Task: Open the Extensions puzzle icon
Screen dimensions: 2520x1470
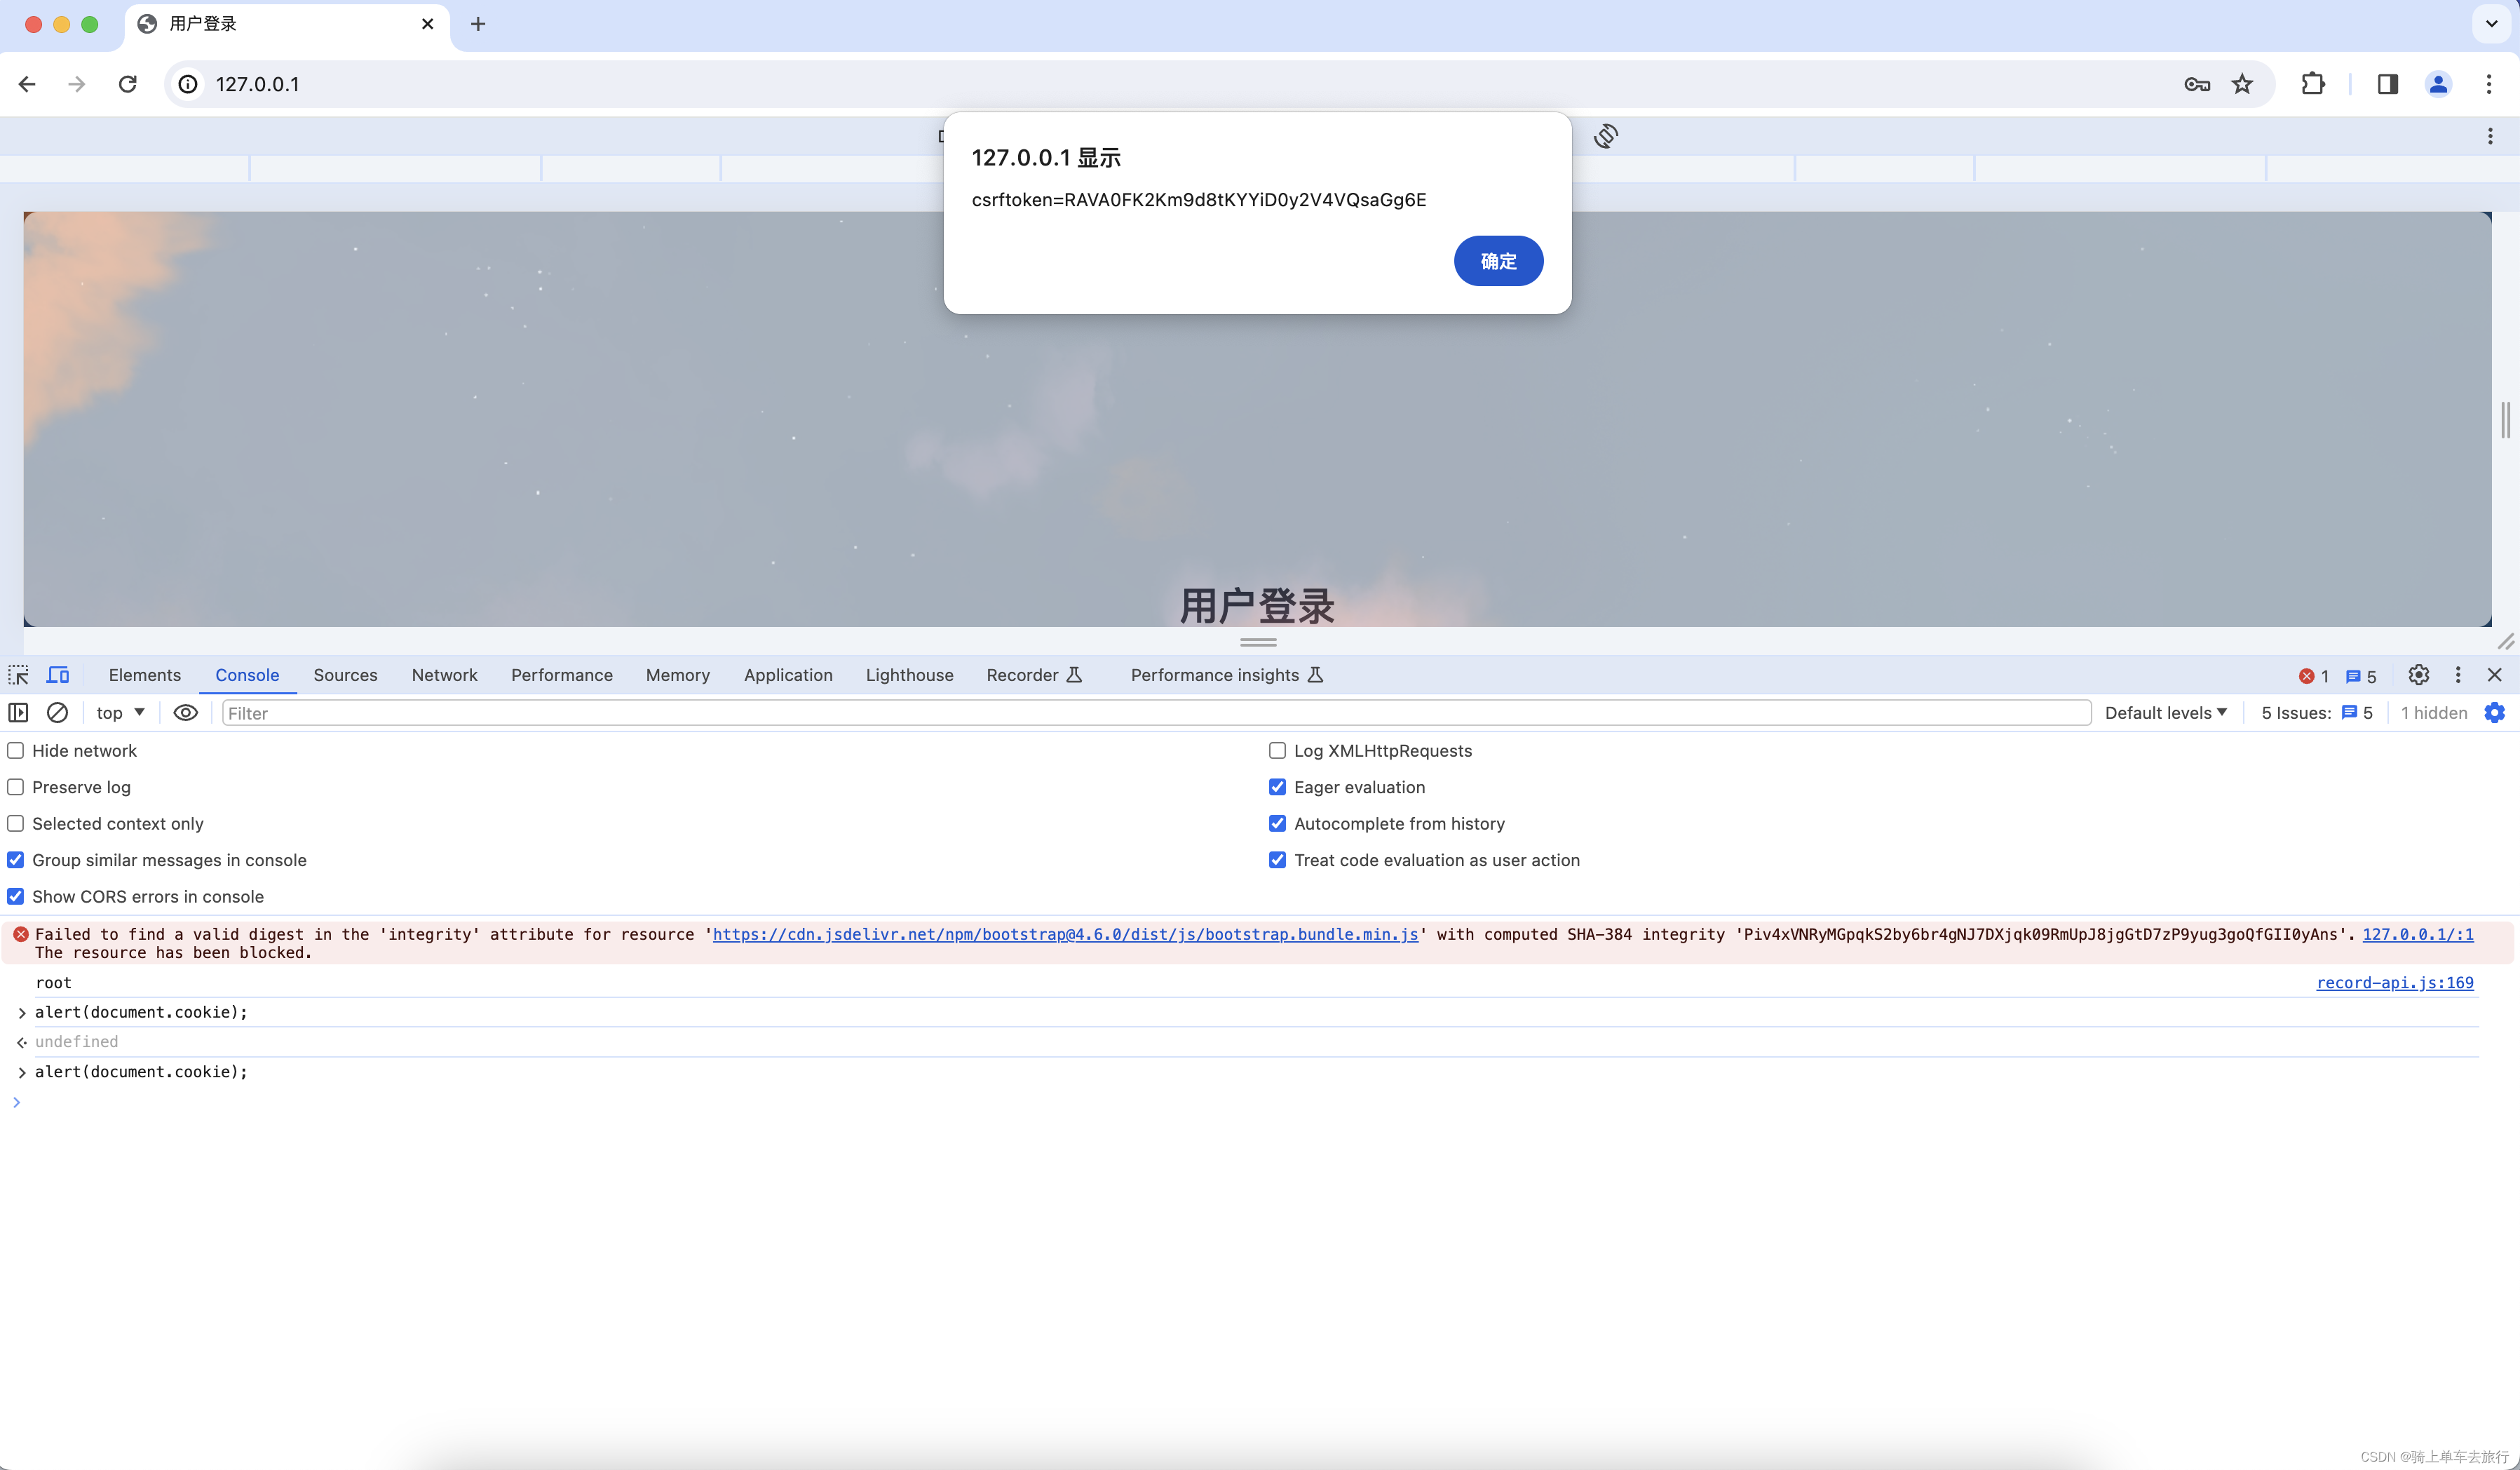Action: click(2312, 84)
